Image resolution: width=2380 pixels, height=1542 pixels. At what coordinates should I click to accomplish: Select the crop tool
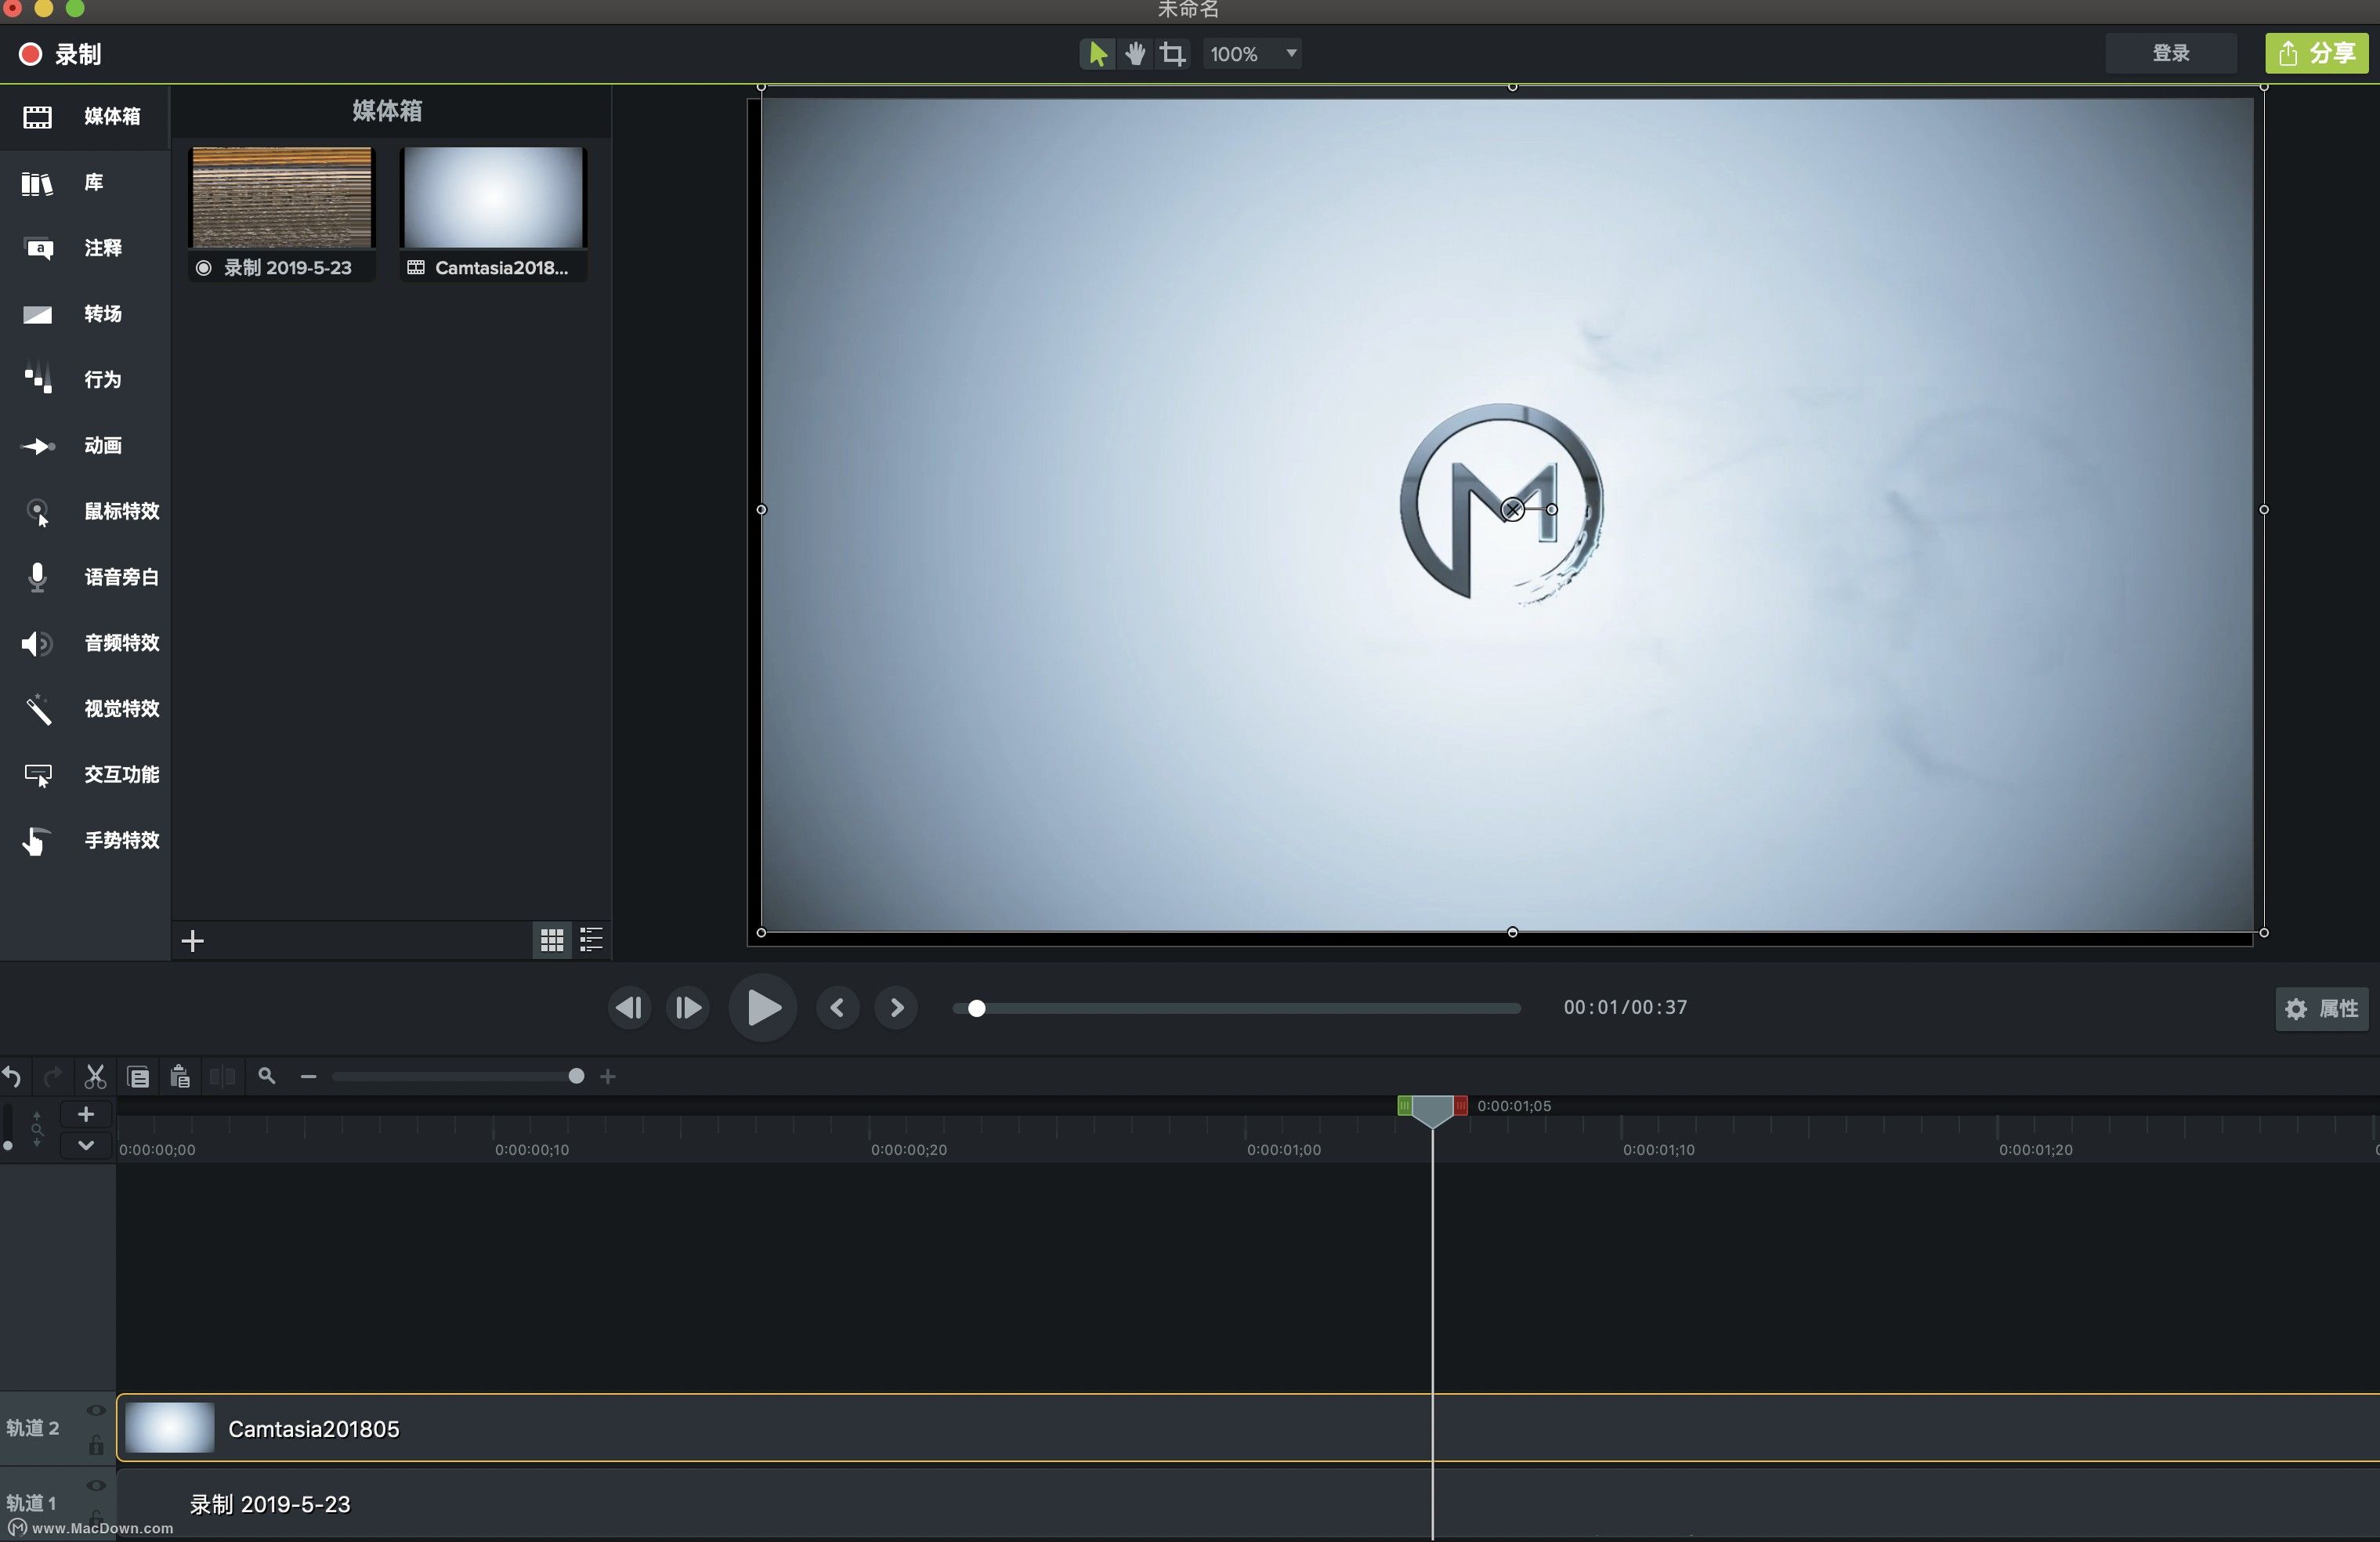[1173, 54]
